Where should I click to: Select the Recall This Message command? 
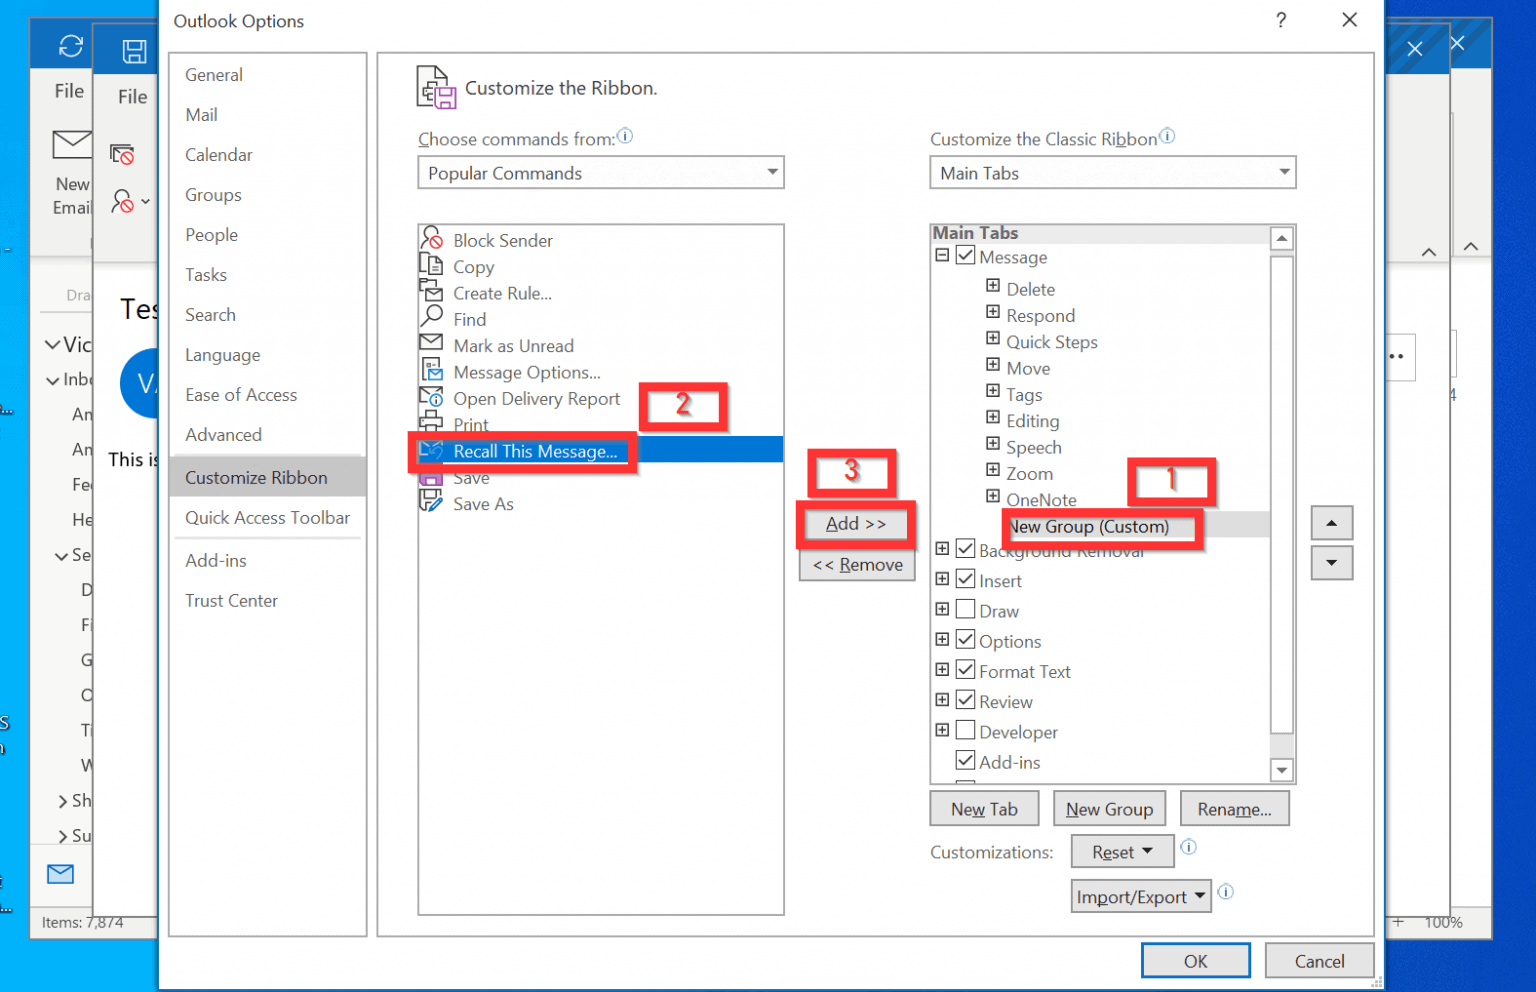click(536, 451)
